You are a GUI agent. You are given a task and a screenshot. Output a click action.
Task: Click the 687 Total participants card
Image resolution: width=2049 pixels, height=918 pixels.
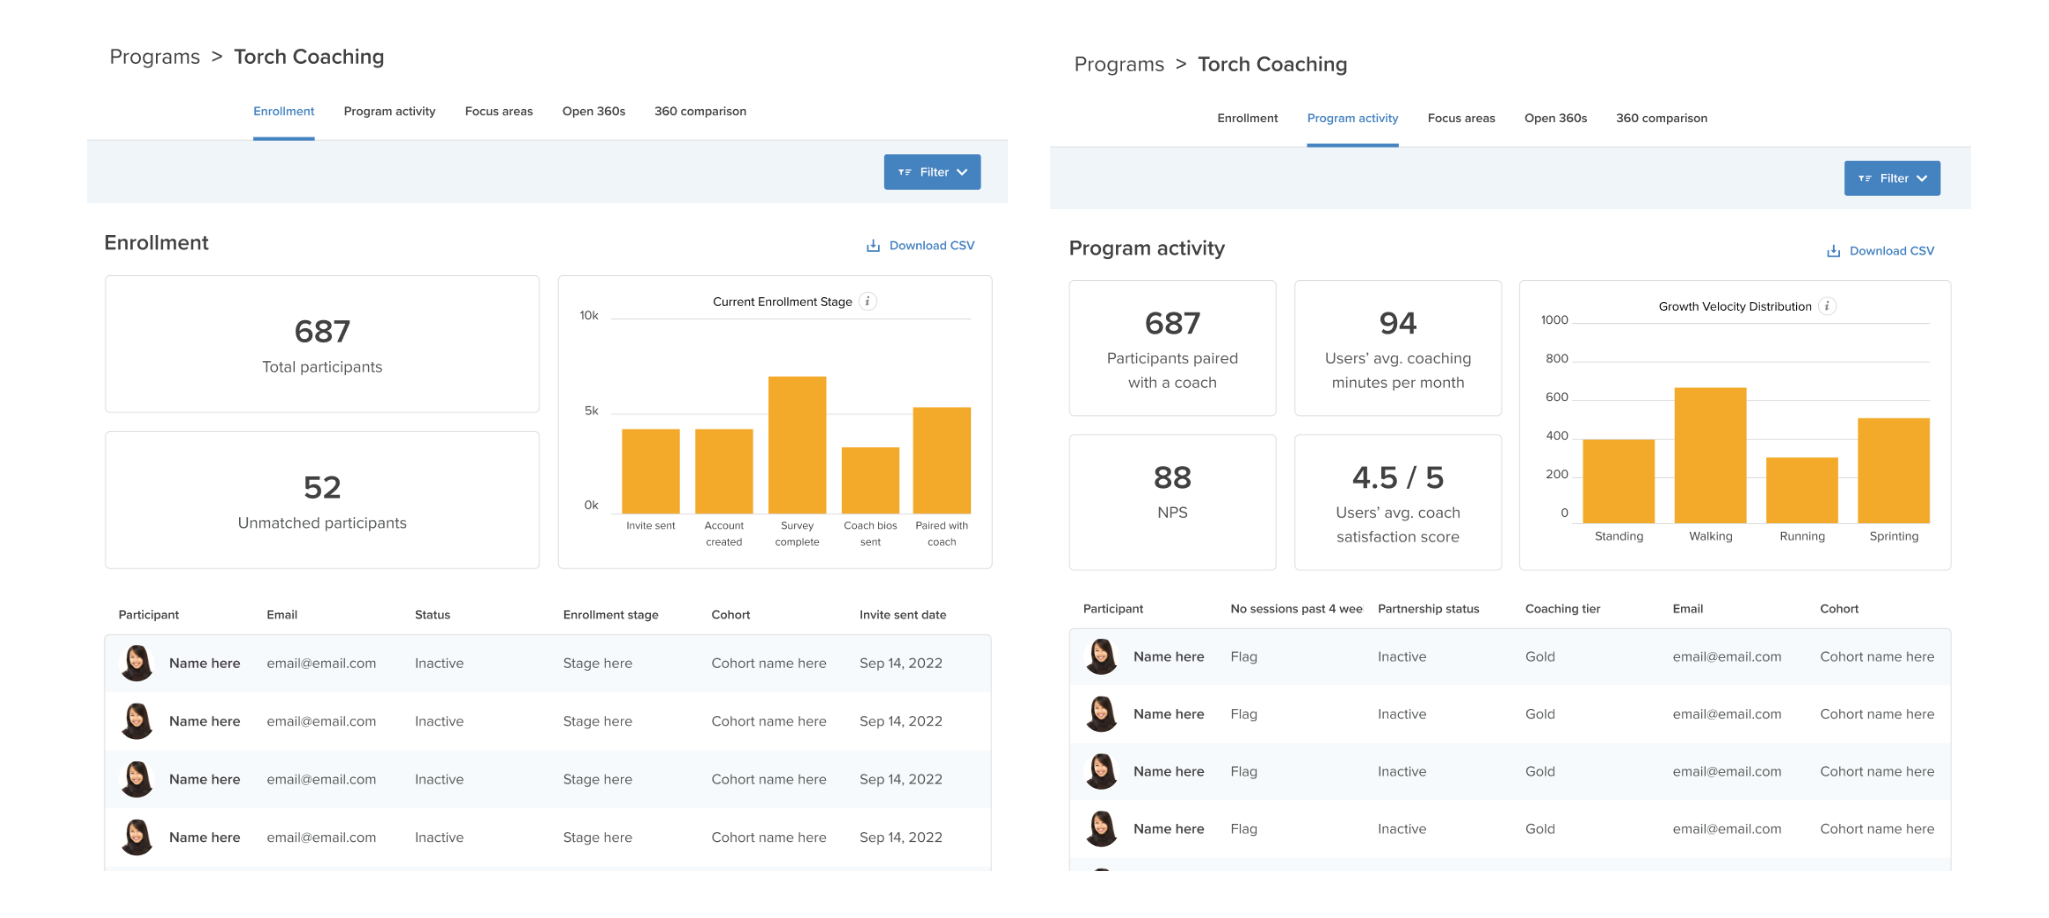tap(322, 344)
